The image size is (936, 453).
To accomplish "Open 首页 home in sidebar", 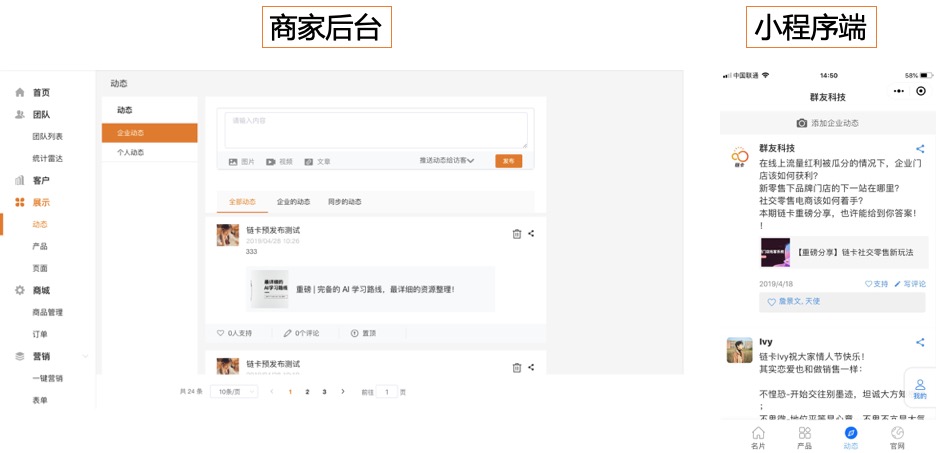I will [40, 92].
